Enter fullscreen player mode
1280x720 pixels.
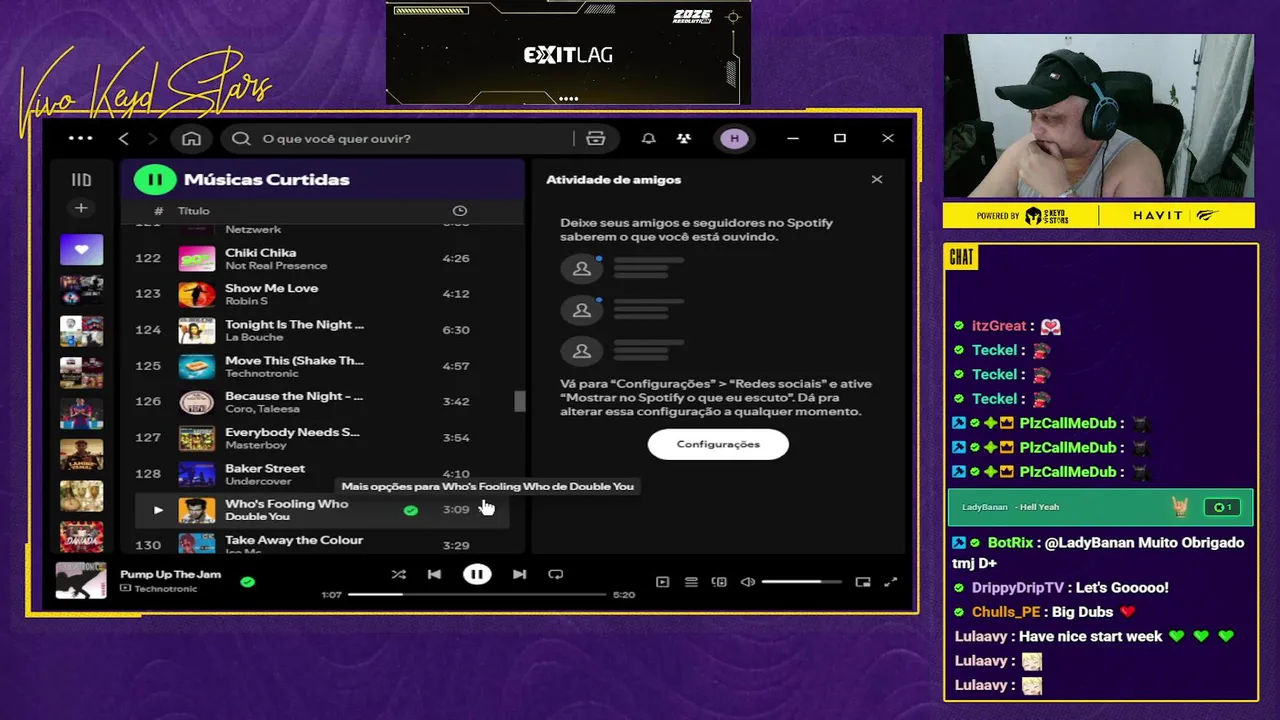coord(891,582)
